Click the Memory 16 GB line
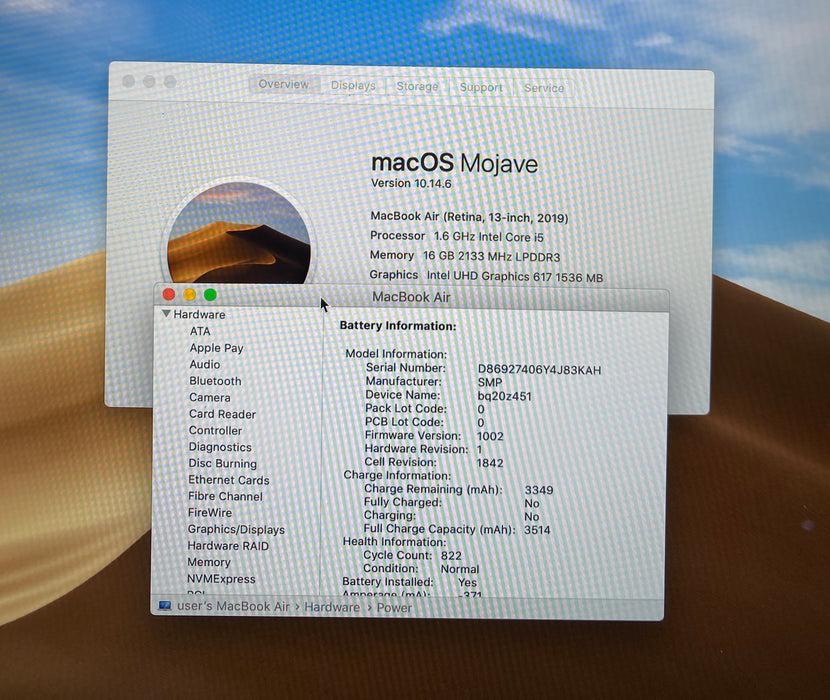The image size is (830, 700). pyautogui.click(x=465, y=256)
